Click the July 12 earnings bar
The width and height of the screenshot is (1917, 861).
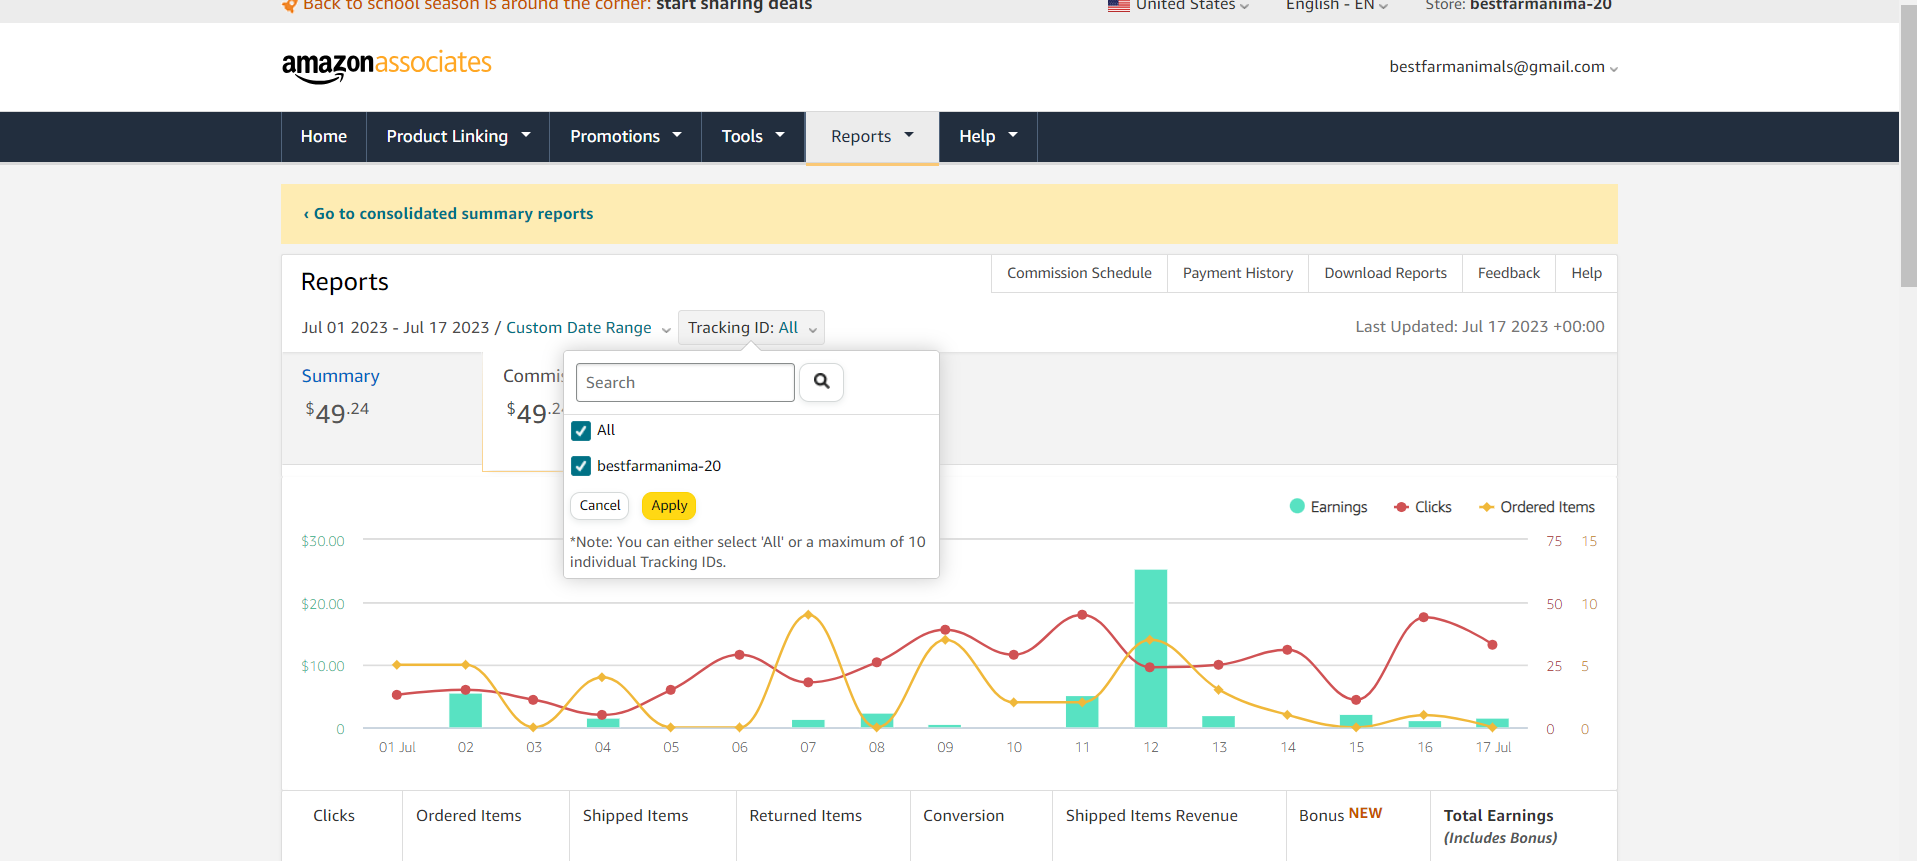pos(1151,648)
